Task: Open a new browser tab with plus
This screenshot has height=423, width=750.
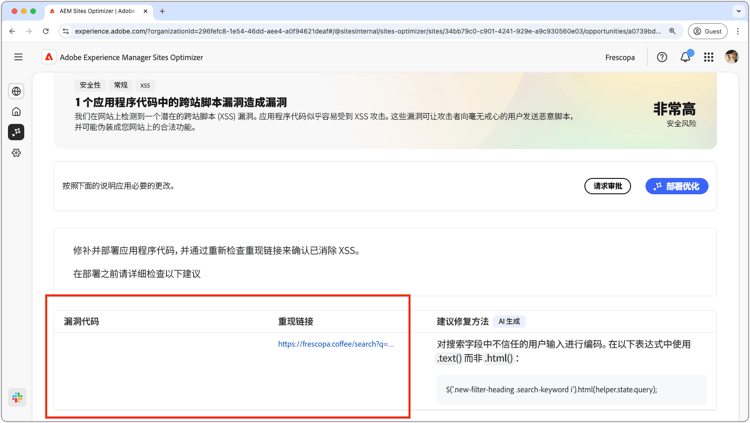Action: (x=162, y=11)
